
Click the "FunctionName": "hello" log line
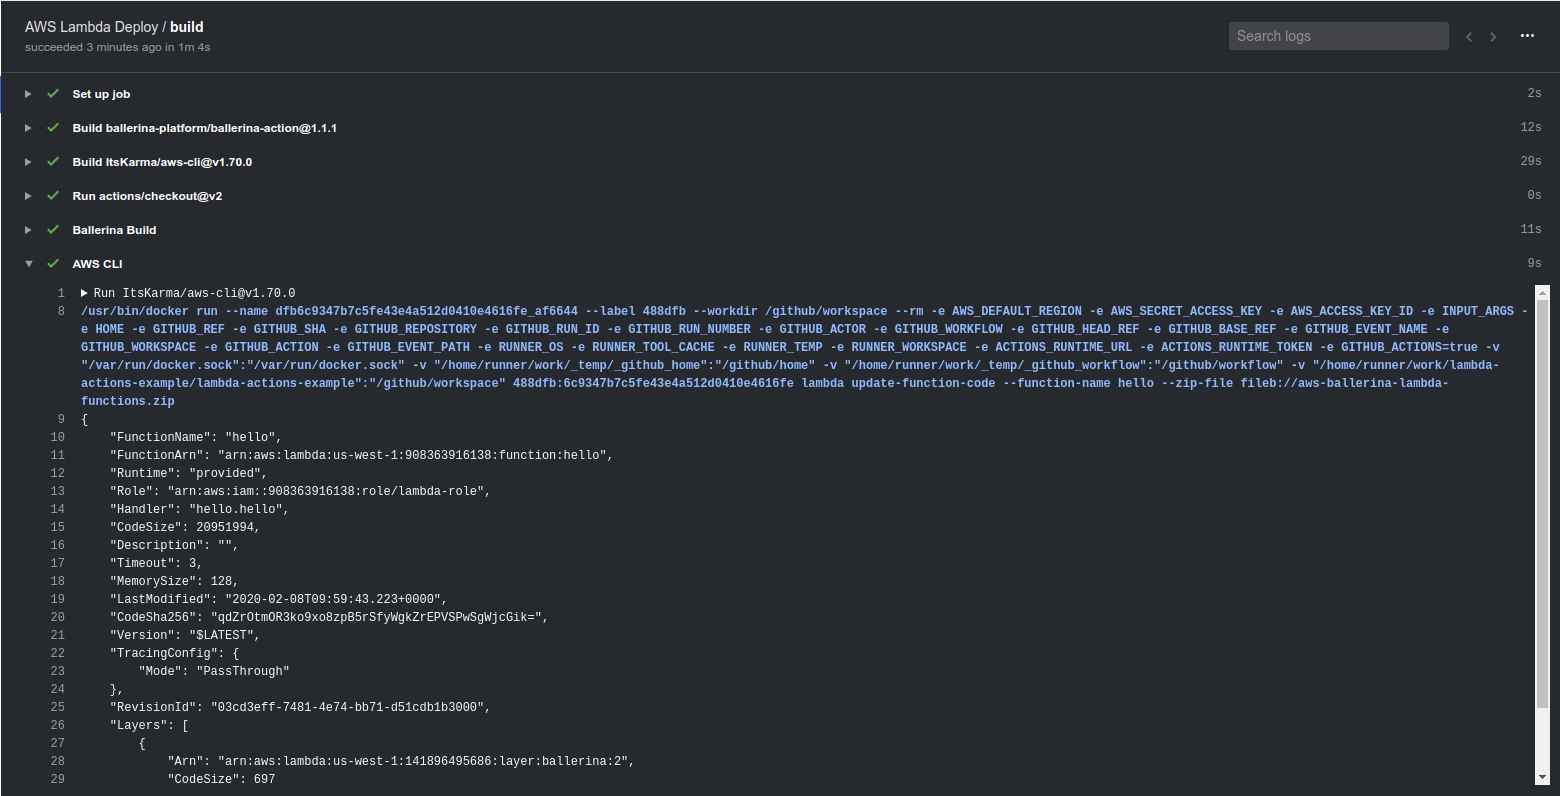point(196,437)
